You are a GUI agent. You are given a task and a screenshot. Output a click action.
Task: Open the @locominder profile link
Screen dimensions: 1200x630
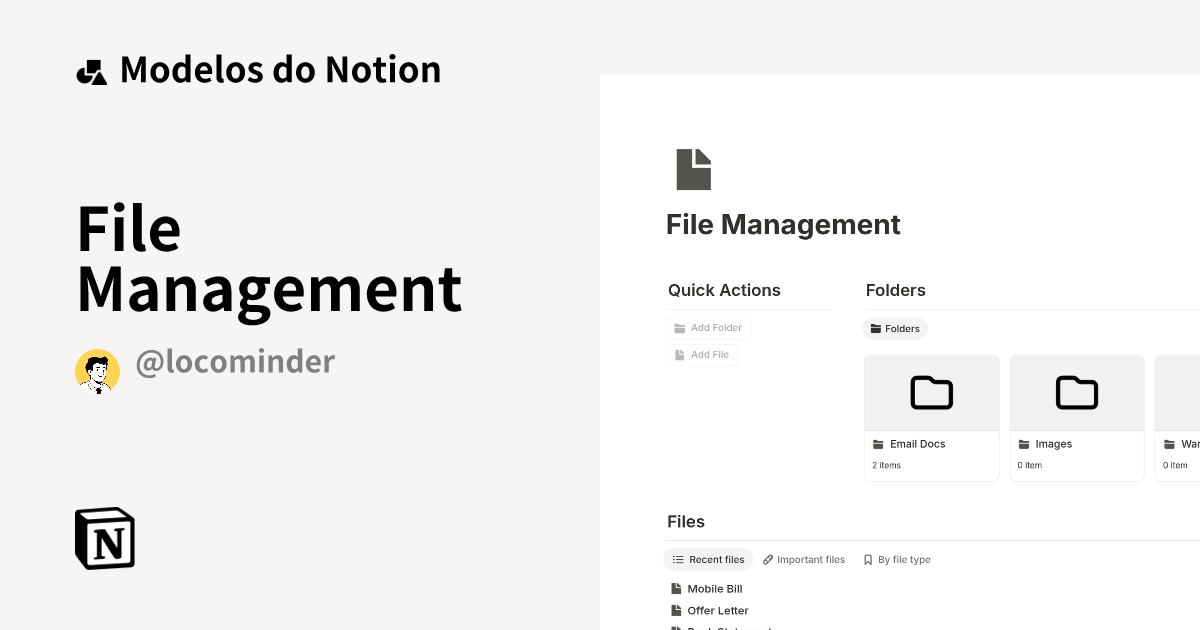(x=236, y=361)
